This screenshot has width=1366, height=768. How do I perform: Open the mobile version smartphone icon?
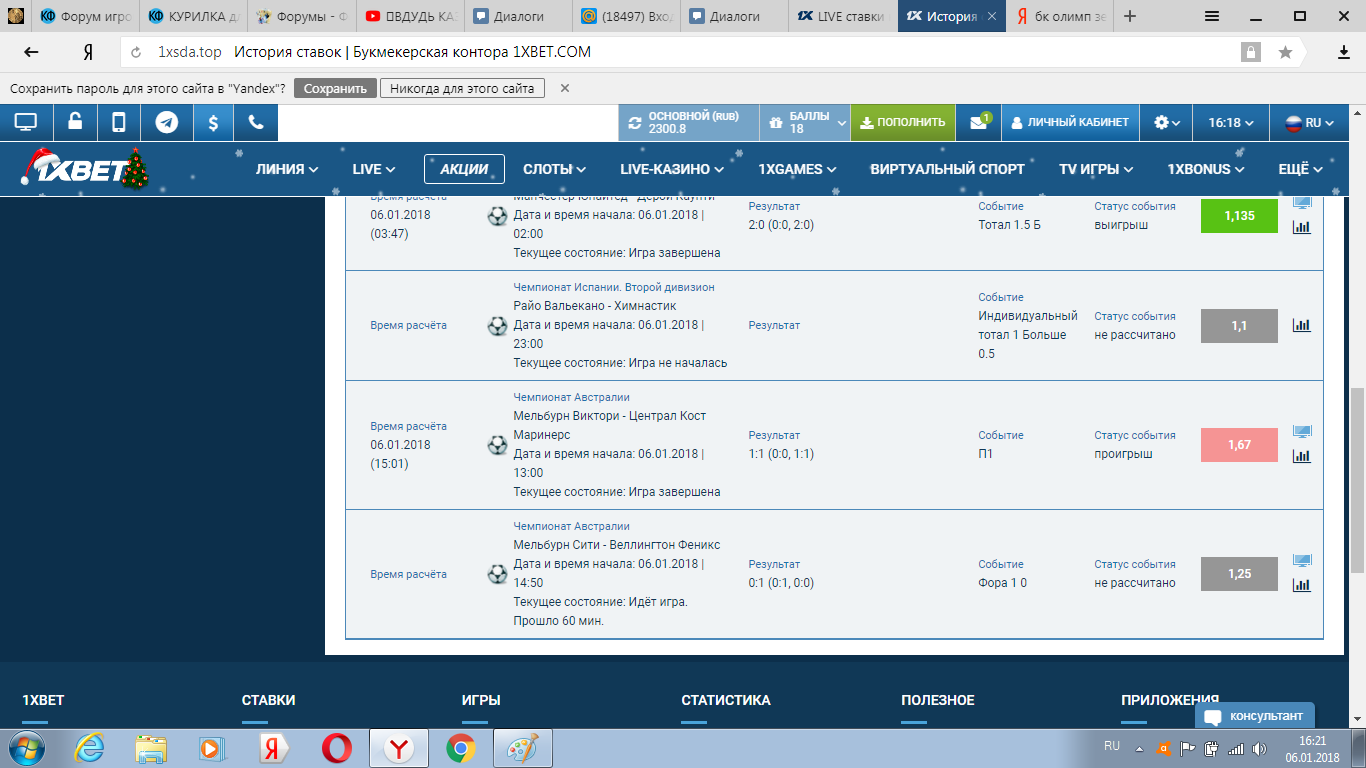point(118,122)
